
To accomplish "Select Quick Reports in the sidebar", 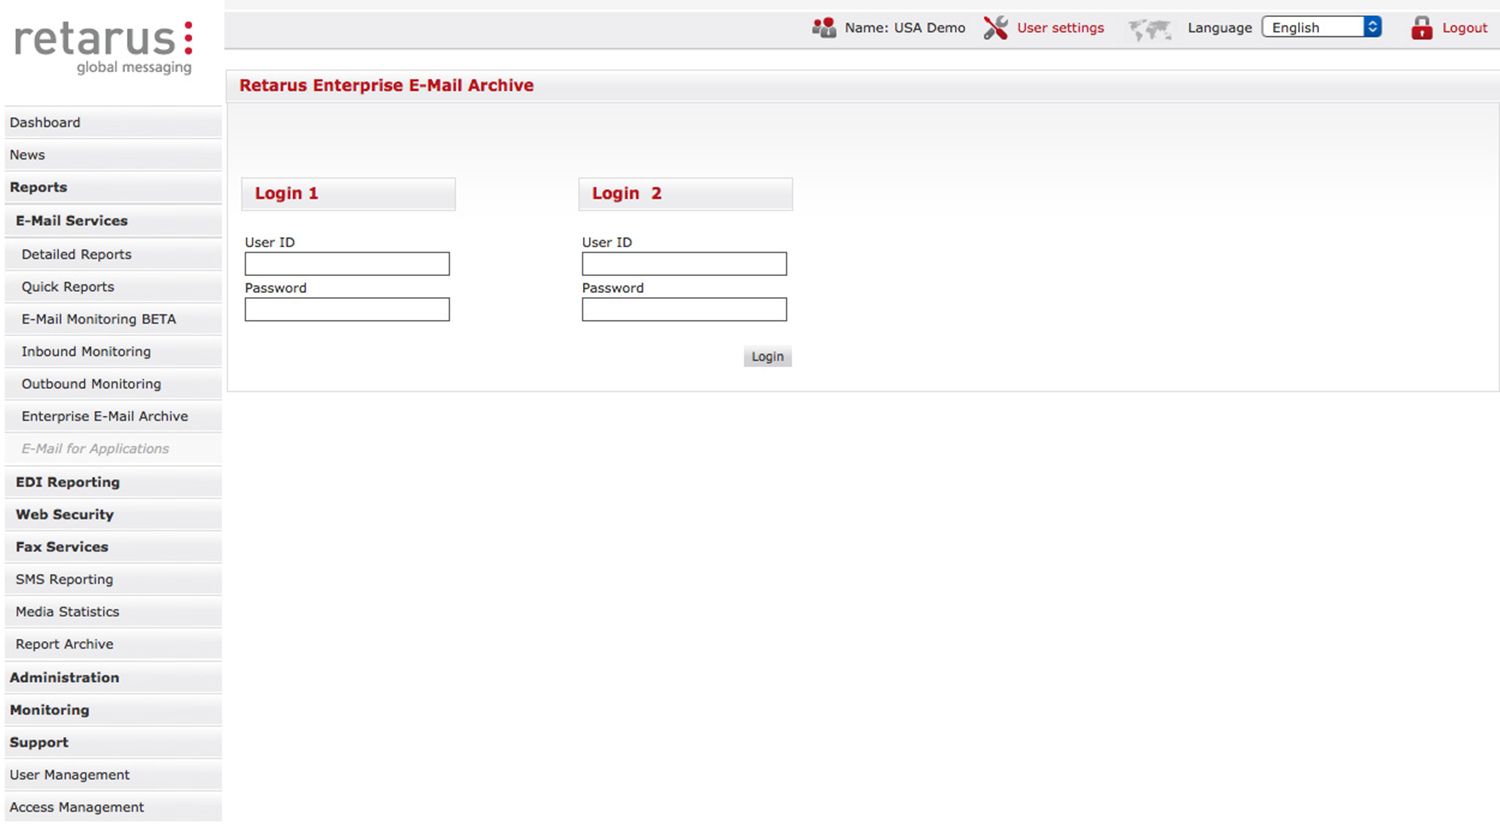I will [x=113, y=286].
